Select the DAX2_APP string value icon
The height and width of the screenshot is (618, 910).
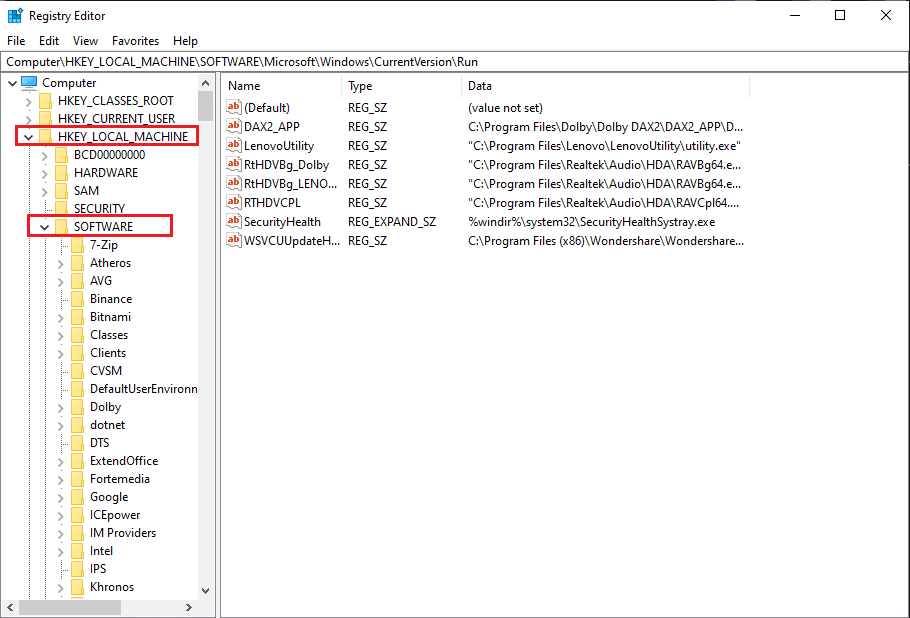click(x=234, y=126)
